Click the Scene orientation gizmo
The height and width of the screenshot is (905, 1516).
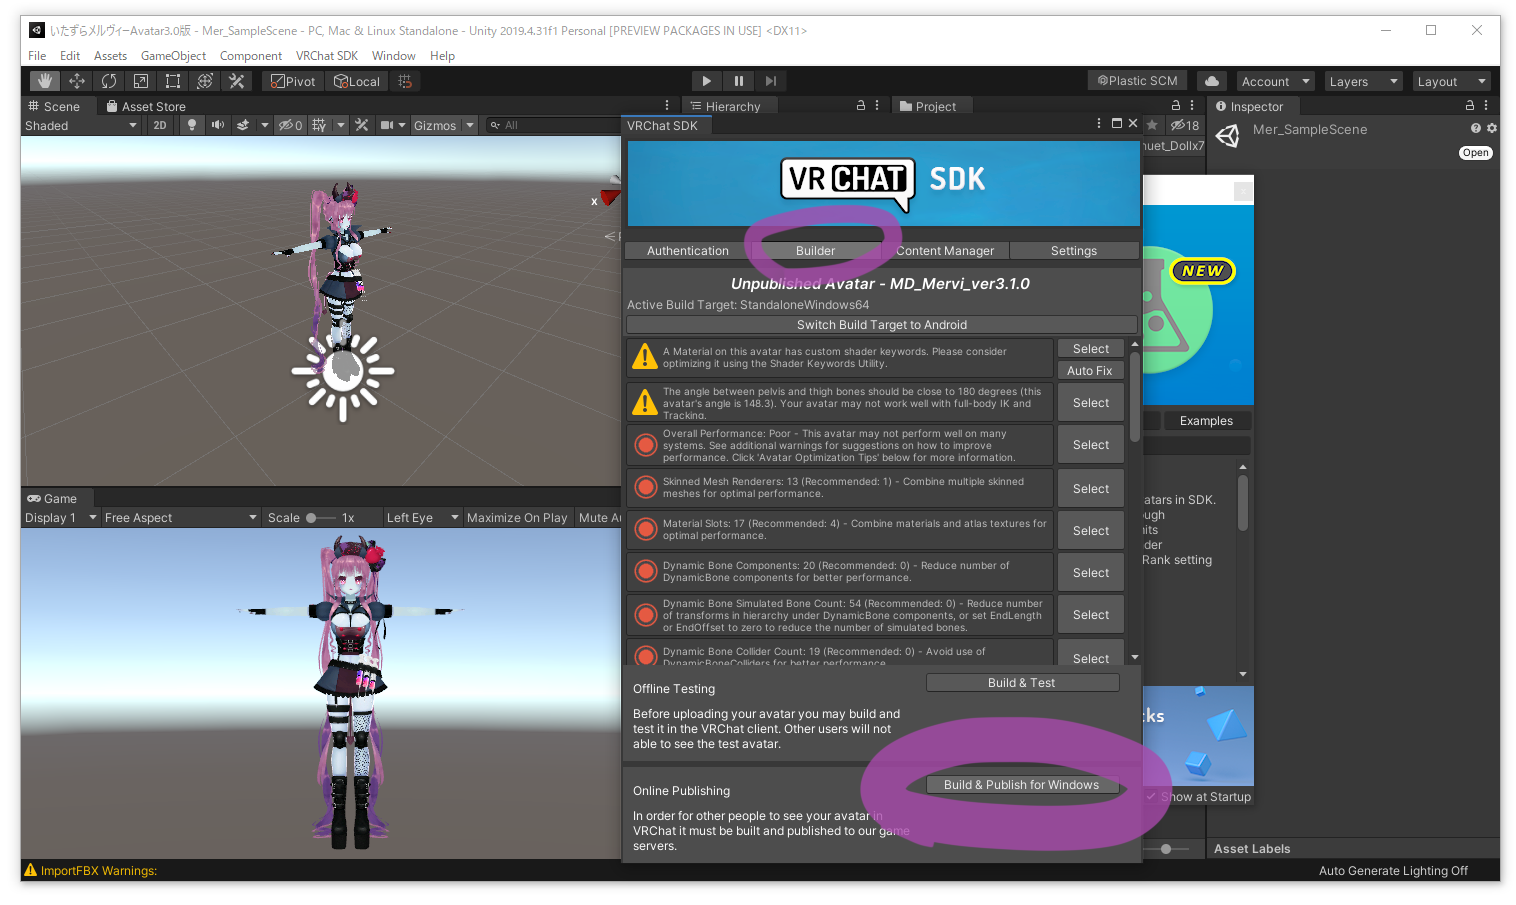click(607, 195)
